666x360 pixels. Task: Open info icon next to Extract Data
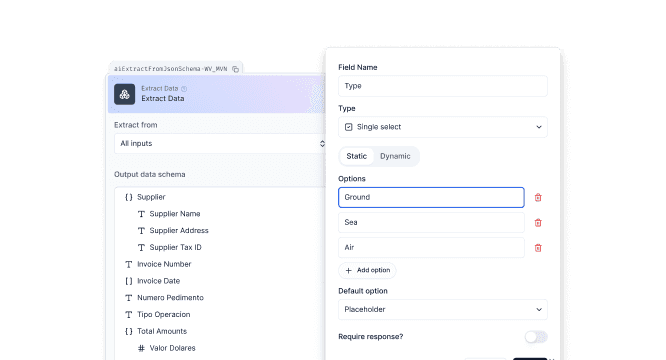coord(184,89)
